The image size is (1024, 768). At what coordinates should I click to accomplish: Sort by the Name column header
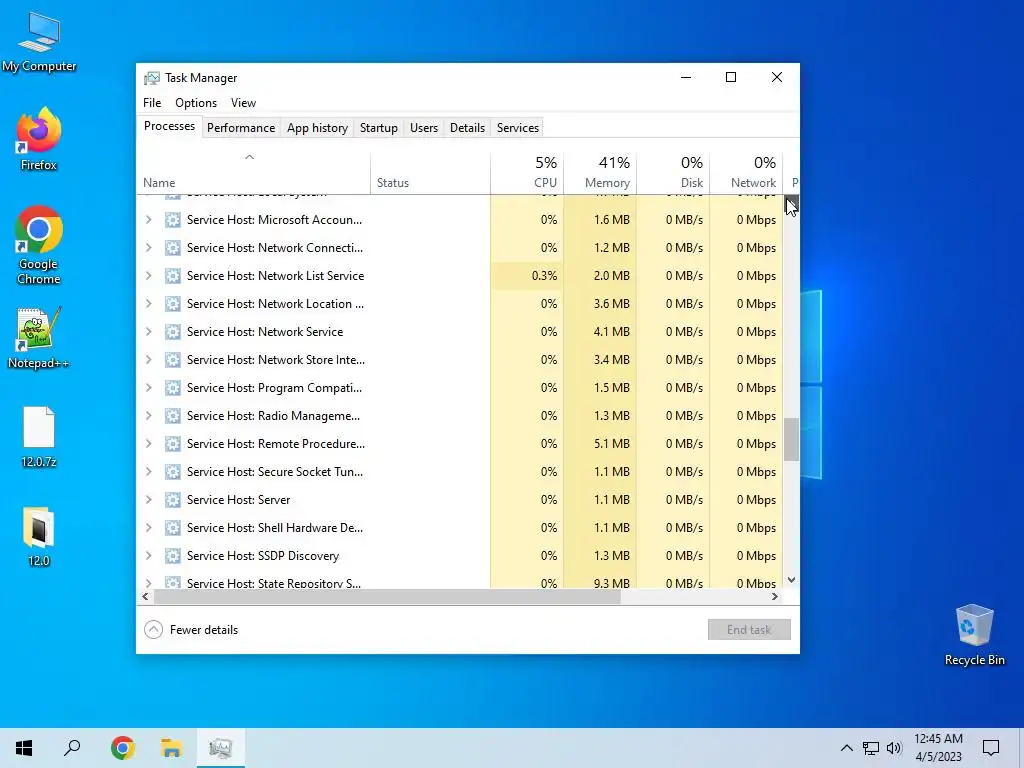253,173
